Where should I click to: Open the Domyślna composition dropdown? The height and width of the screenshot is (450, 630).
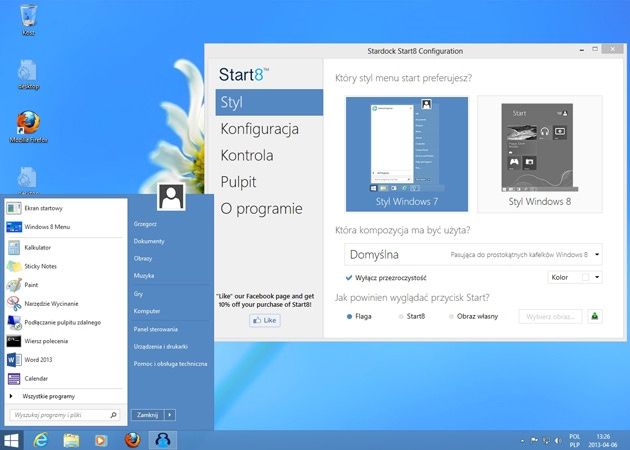click(473, 254)
